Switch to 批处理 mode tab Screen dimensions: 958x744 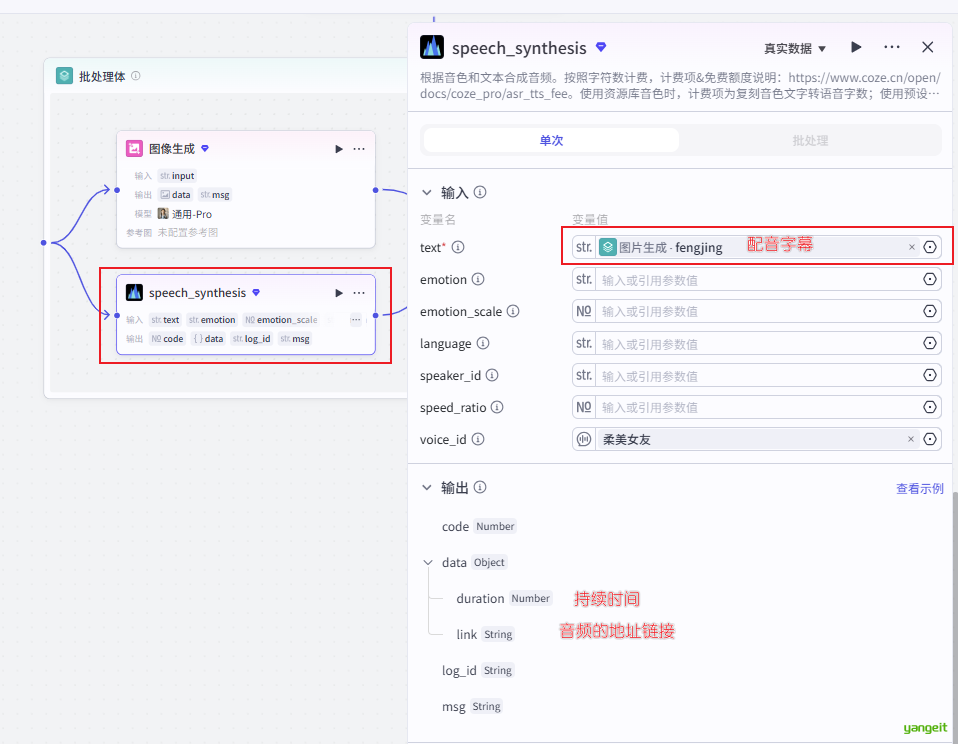click(x=810, y=140)
